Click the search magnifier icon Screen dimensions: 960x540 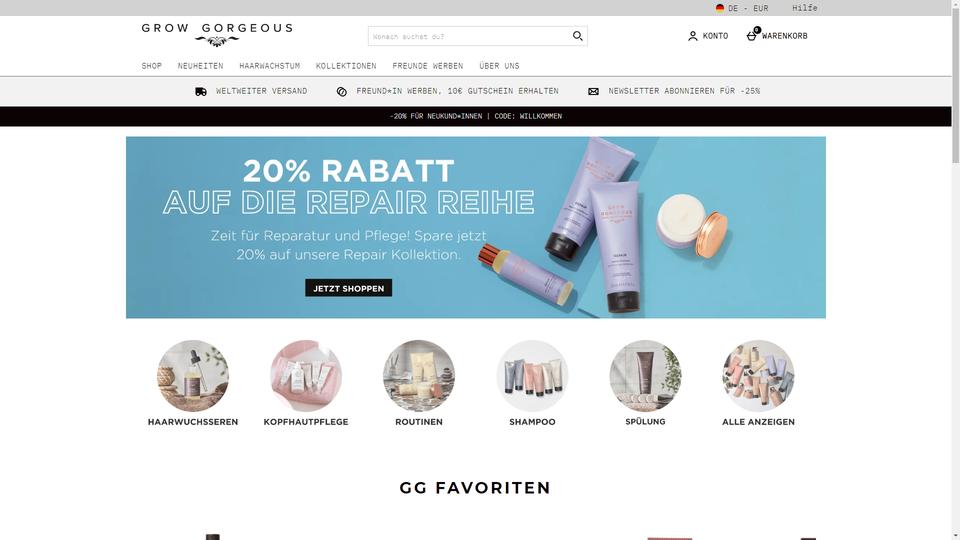tap(577, 36)
